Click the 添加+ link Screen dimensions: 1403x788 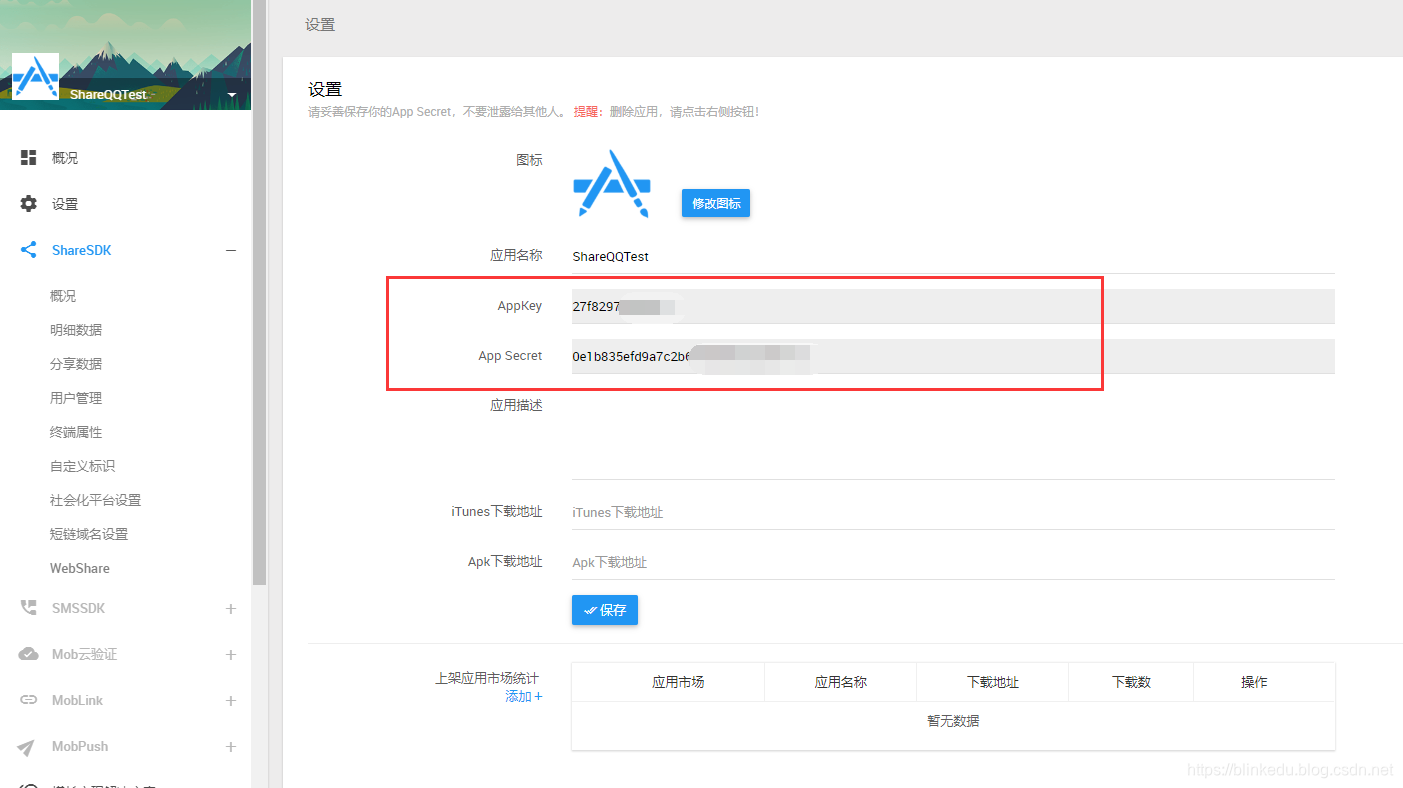coord(524,696)
